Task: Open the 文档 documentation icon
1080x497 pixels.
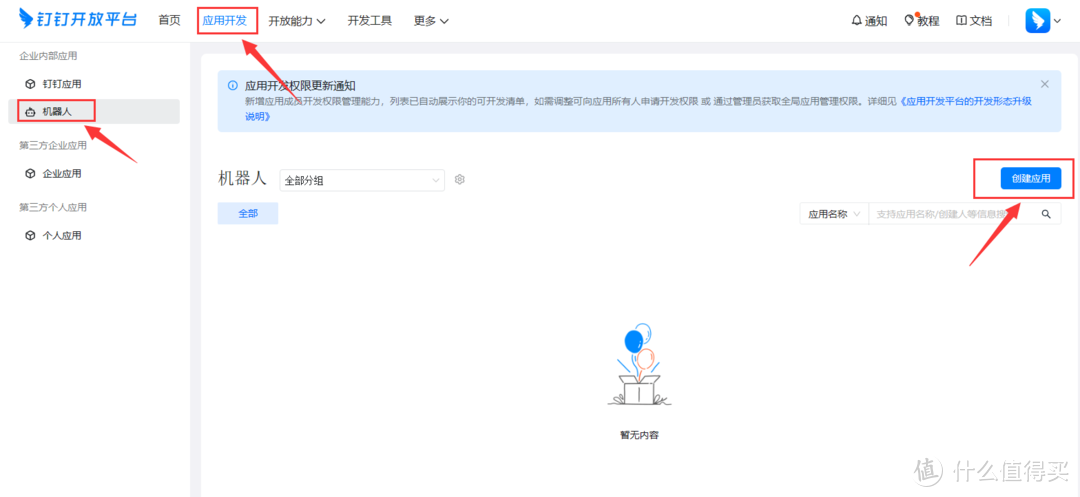Action: (974, 21)
